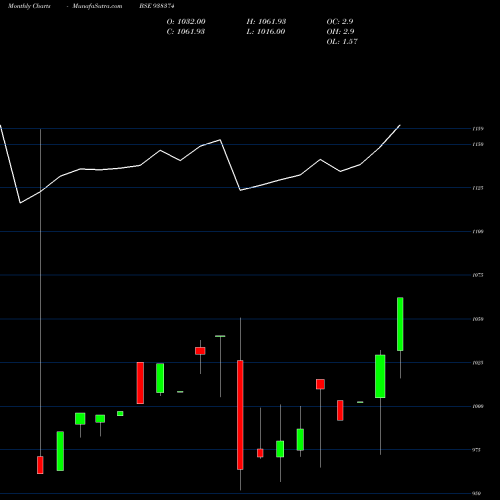Viewport: 500px width, 500px height.
Task: Select the high value "H: 1061.93"
Action: pos(266,22)
